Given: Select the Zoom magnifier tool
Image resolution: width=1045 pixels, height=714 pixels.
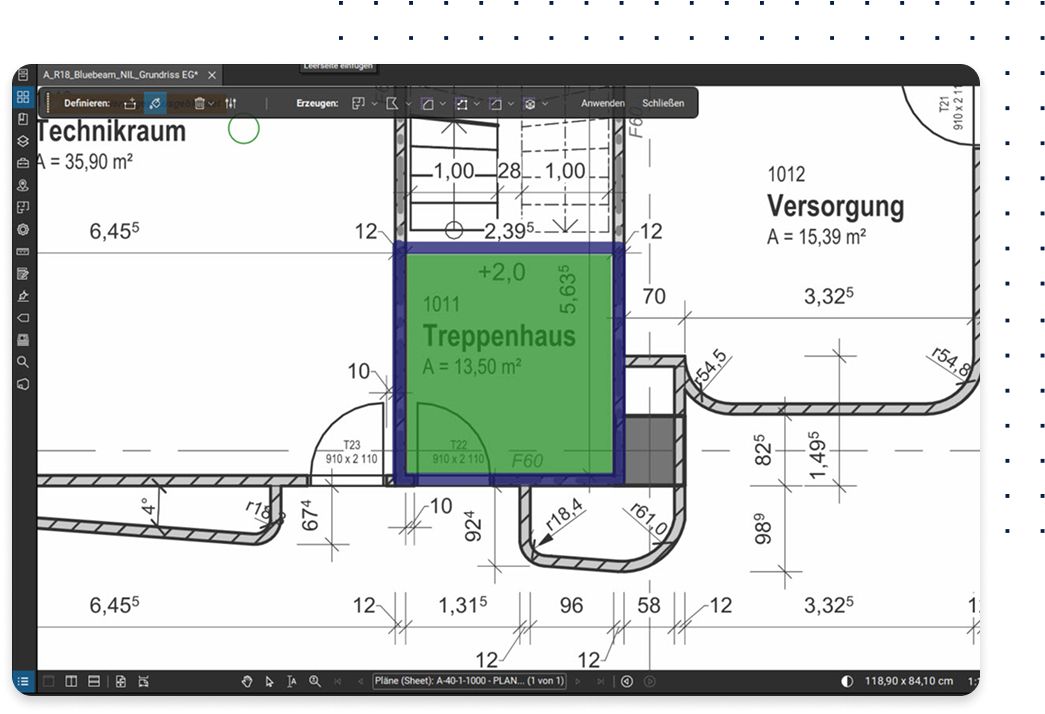Looking at the screenshot, I should tap(315, 681).
